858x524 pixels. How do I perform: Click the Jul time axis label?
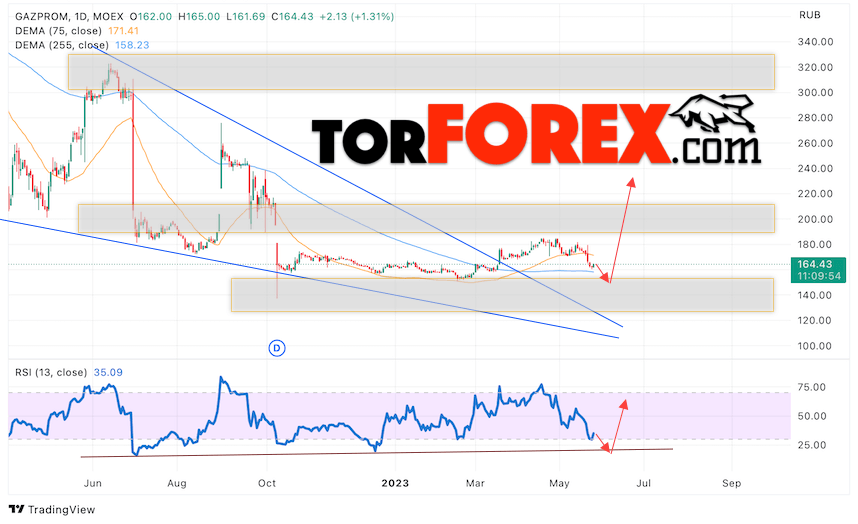644,483
